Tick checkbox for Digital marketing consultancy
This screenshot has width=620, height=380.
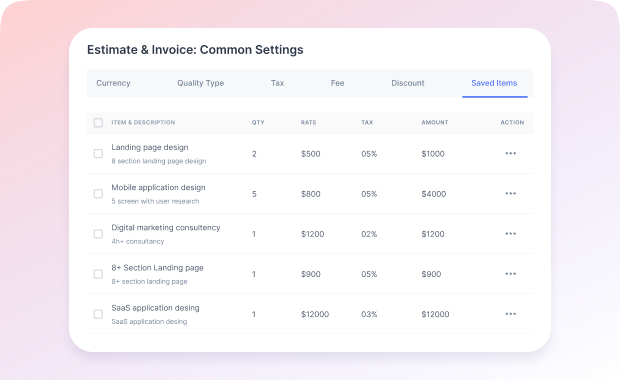98,234
